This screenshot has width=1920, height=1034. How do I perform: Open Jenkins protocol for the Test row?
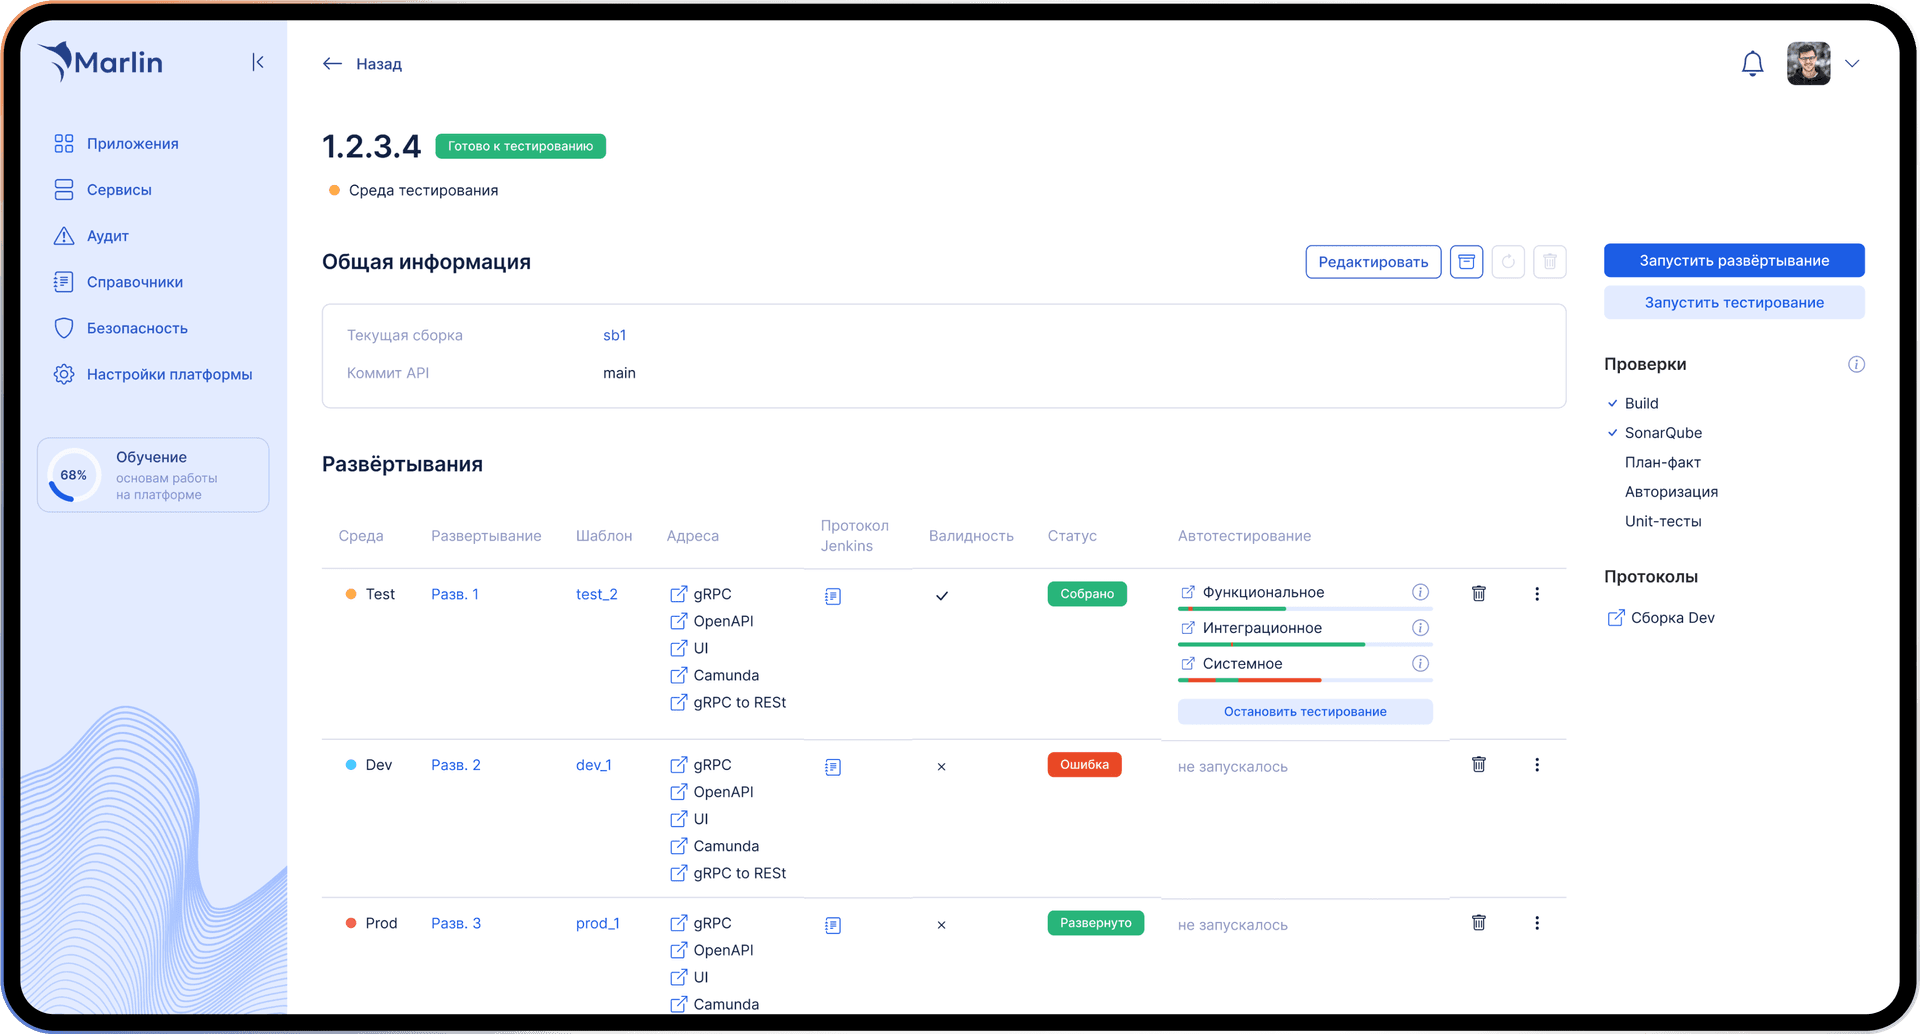pos(833,596)
